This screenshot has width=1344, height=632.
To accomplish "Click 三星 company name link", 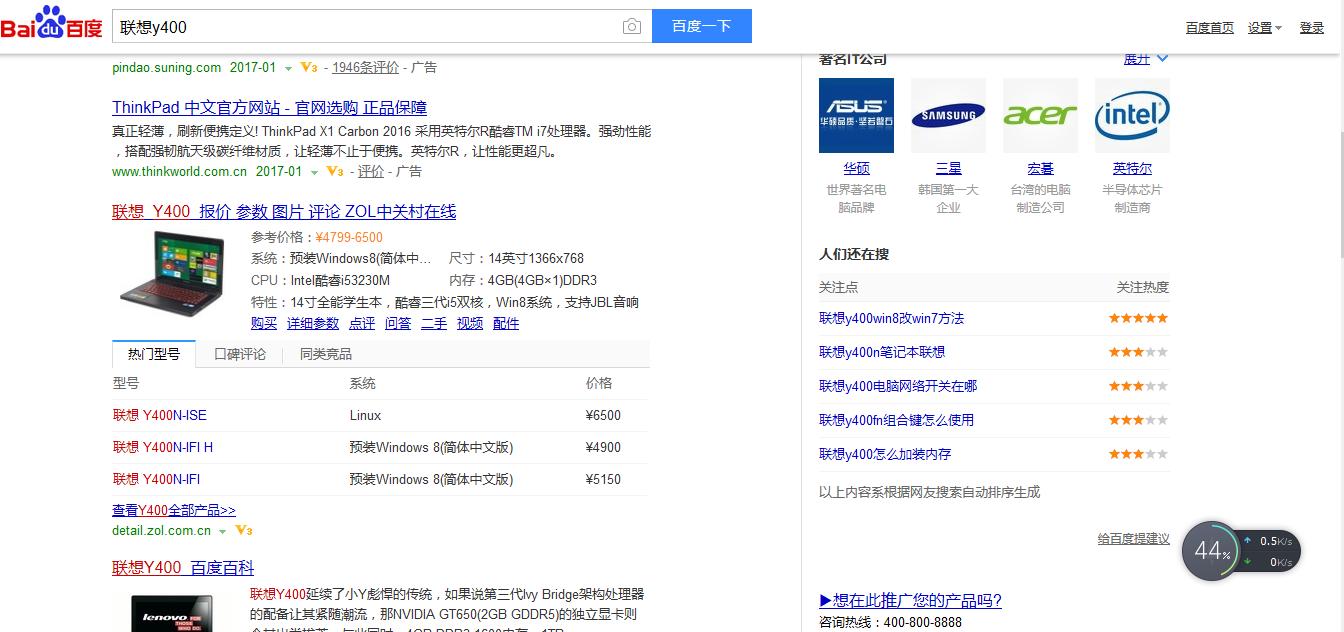I will pyautogui.click(x=948, y=169).
